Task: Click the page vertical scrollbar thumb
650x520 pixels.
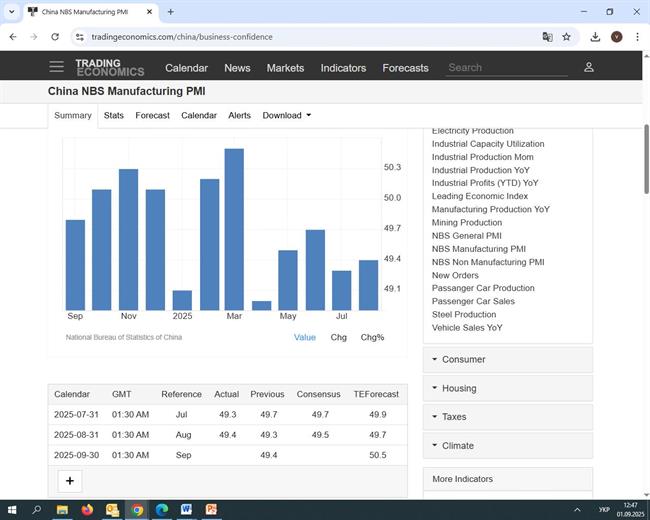Action: [x=646, y=159]
